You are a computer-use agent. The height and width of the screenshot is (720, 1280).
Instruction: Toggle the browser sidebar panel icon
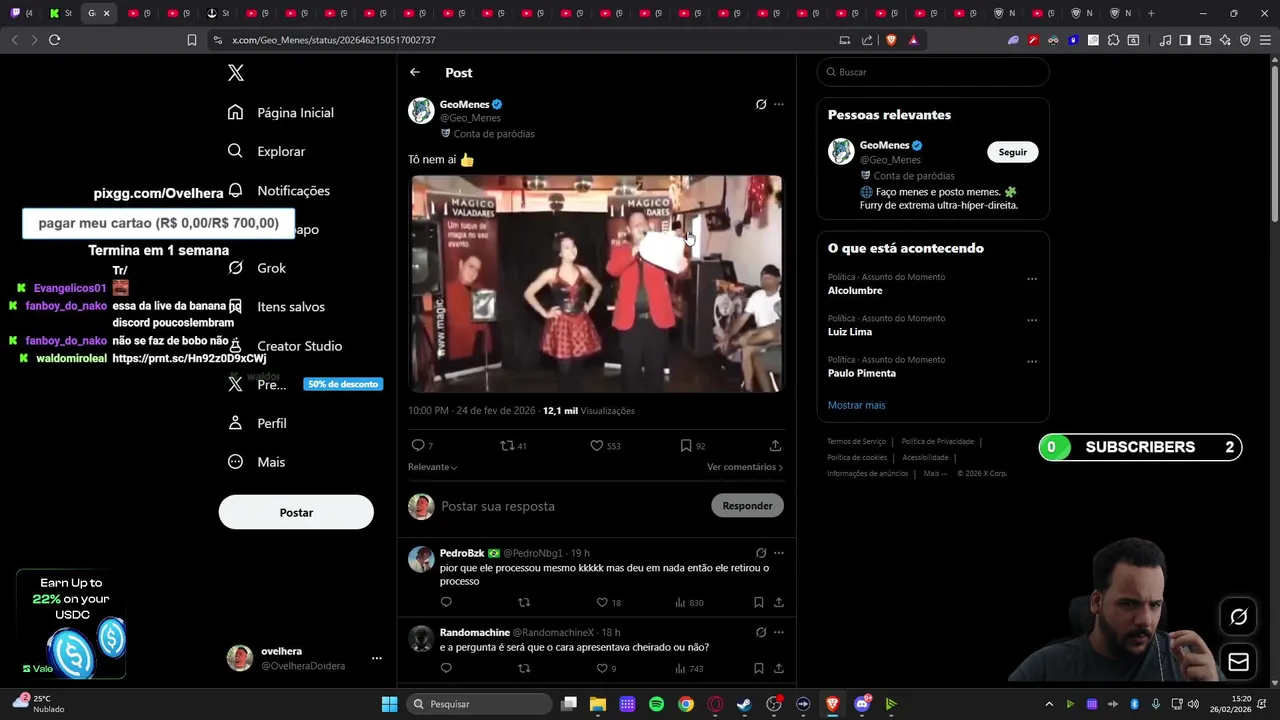[1185, 40]
